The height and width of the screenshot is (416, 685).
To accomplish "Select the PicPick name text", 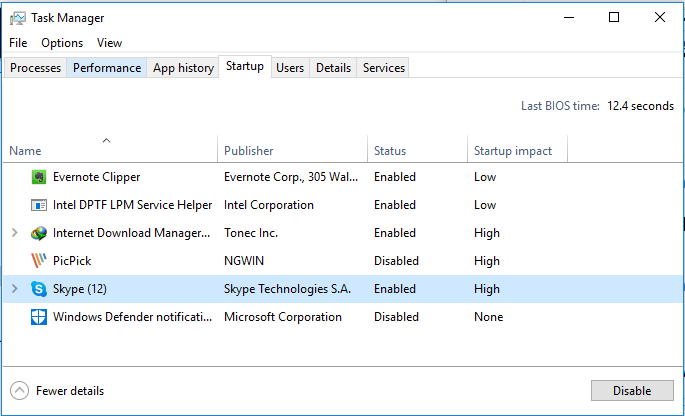I will tap(72, 261).
